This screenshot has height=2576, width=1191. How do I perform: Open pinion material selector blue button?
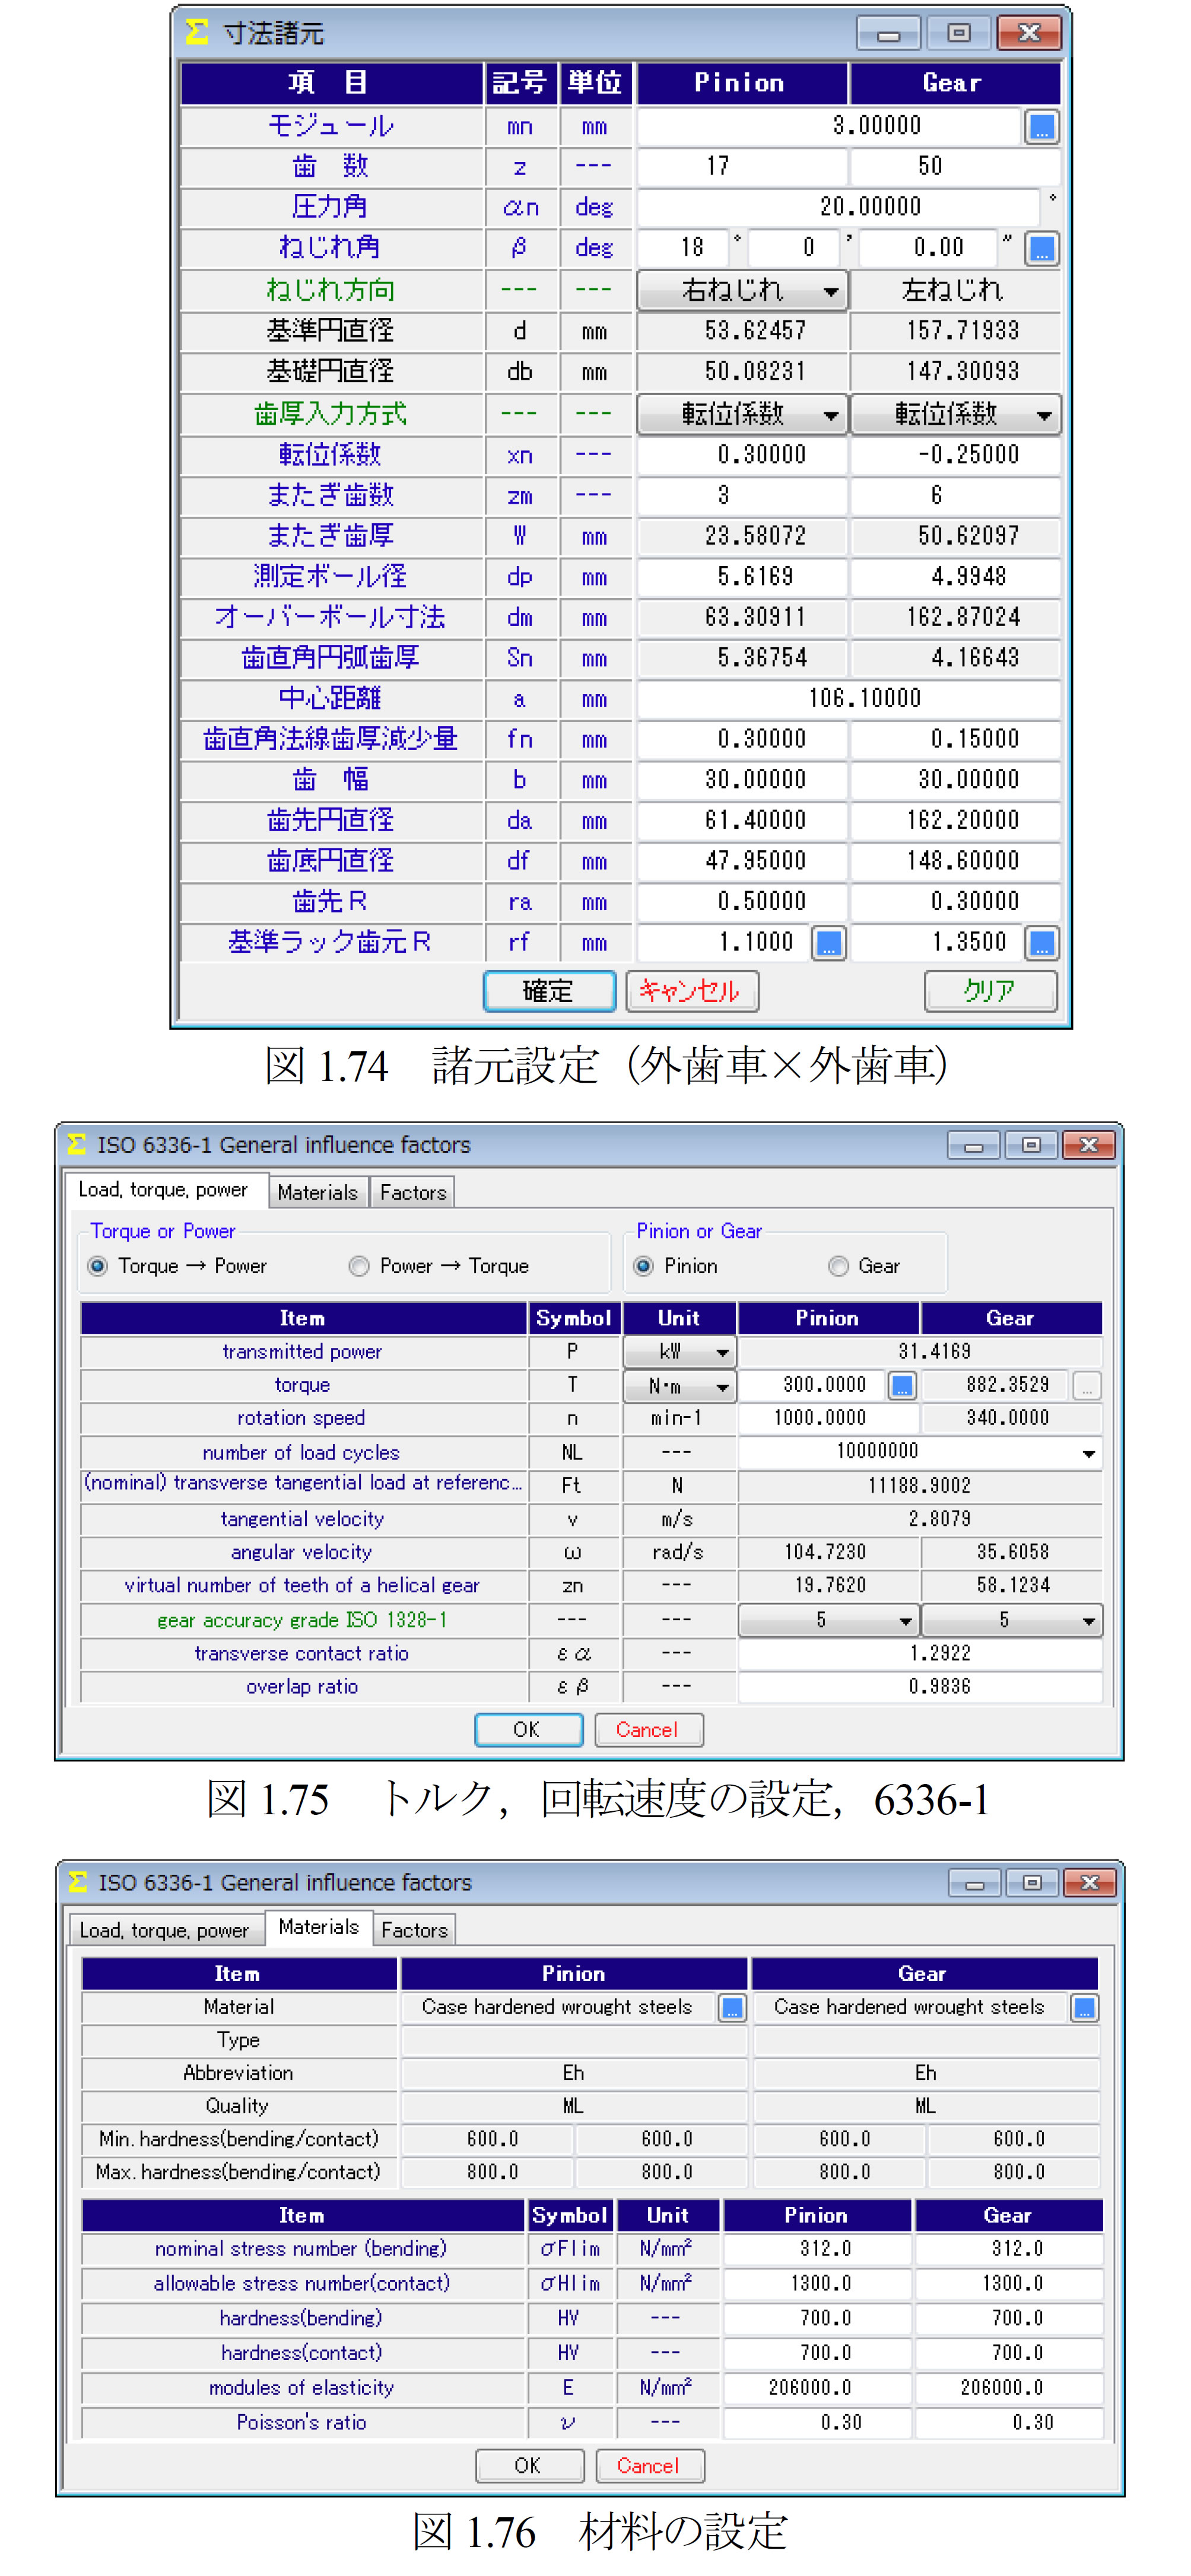[x=733, y=2008]
